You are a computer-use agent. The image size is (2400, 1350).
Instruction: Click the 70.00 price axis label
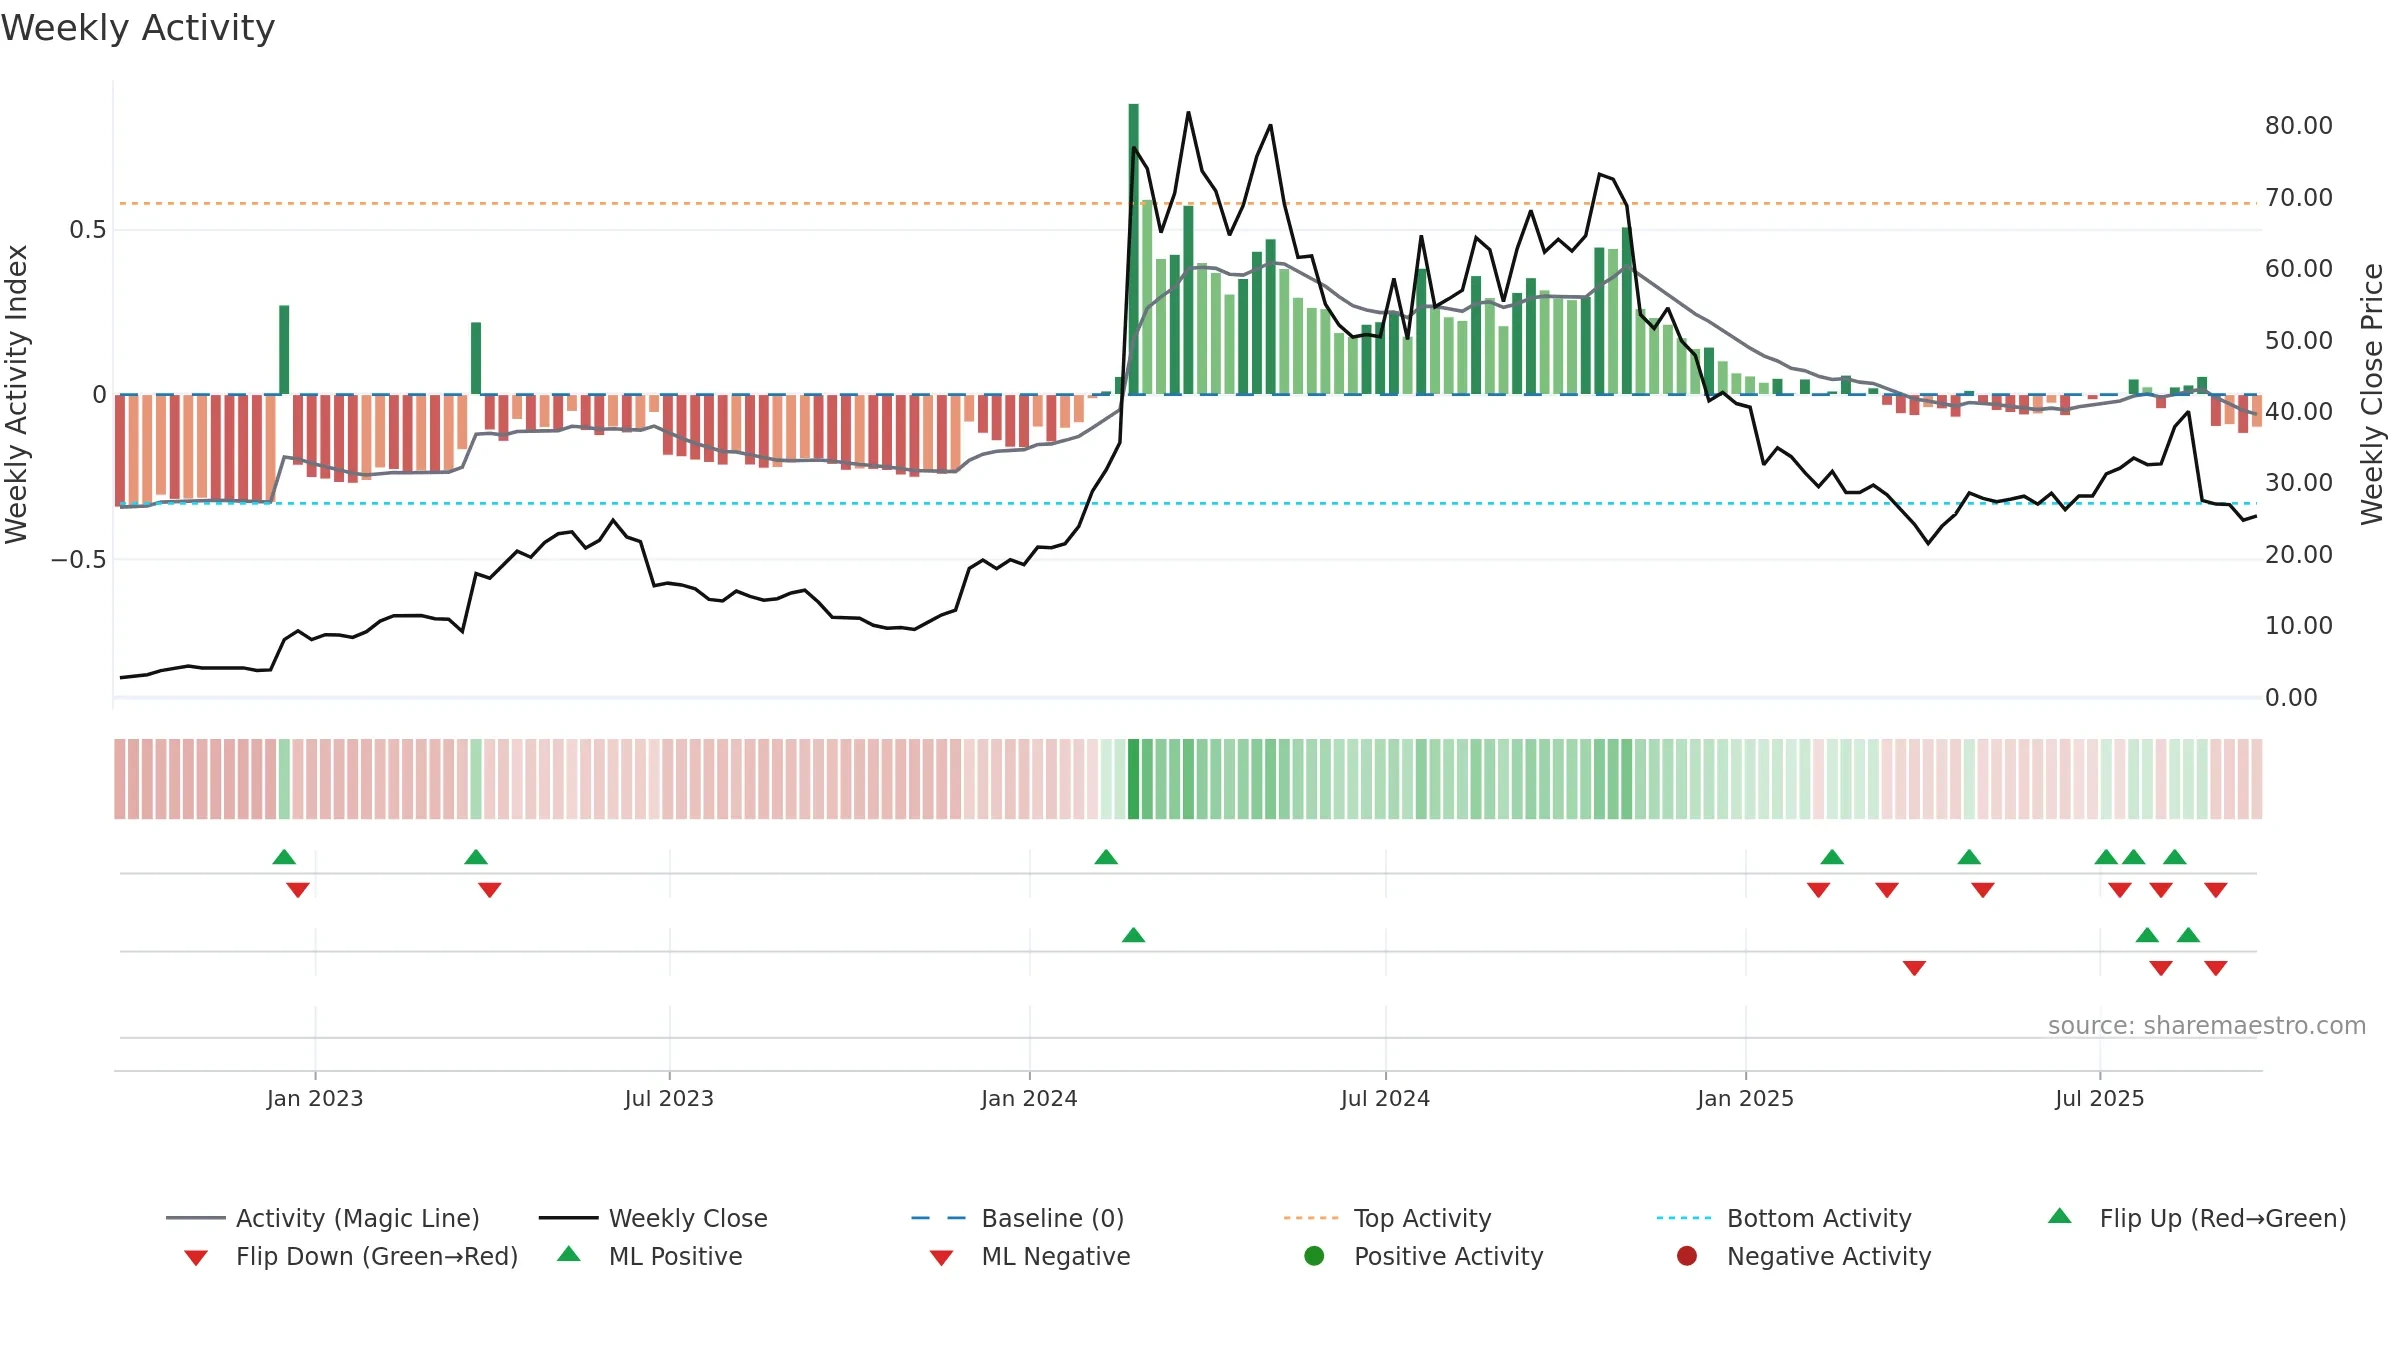coord(2299,198)
